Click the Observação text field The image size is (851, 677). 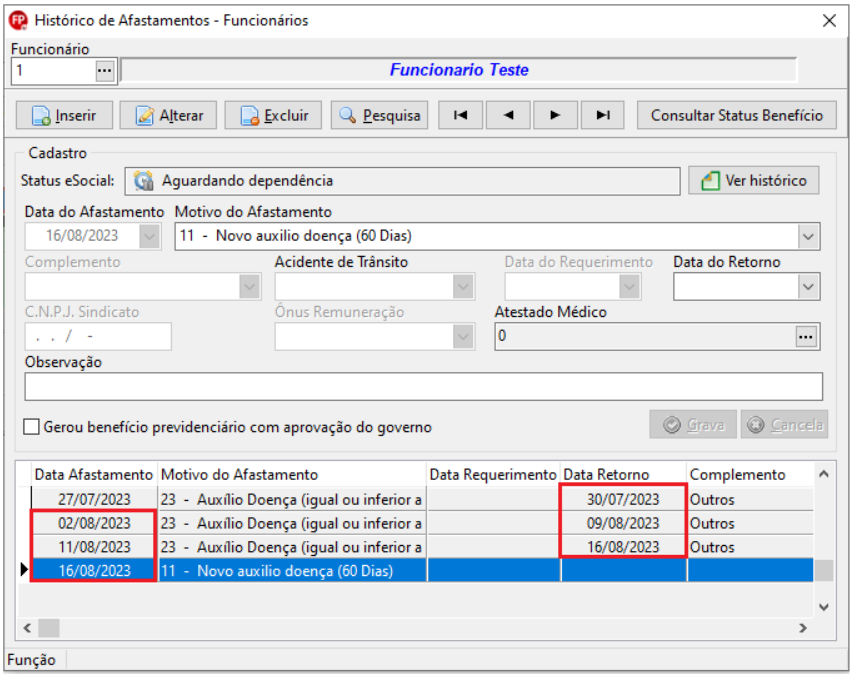coord(423,387)
